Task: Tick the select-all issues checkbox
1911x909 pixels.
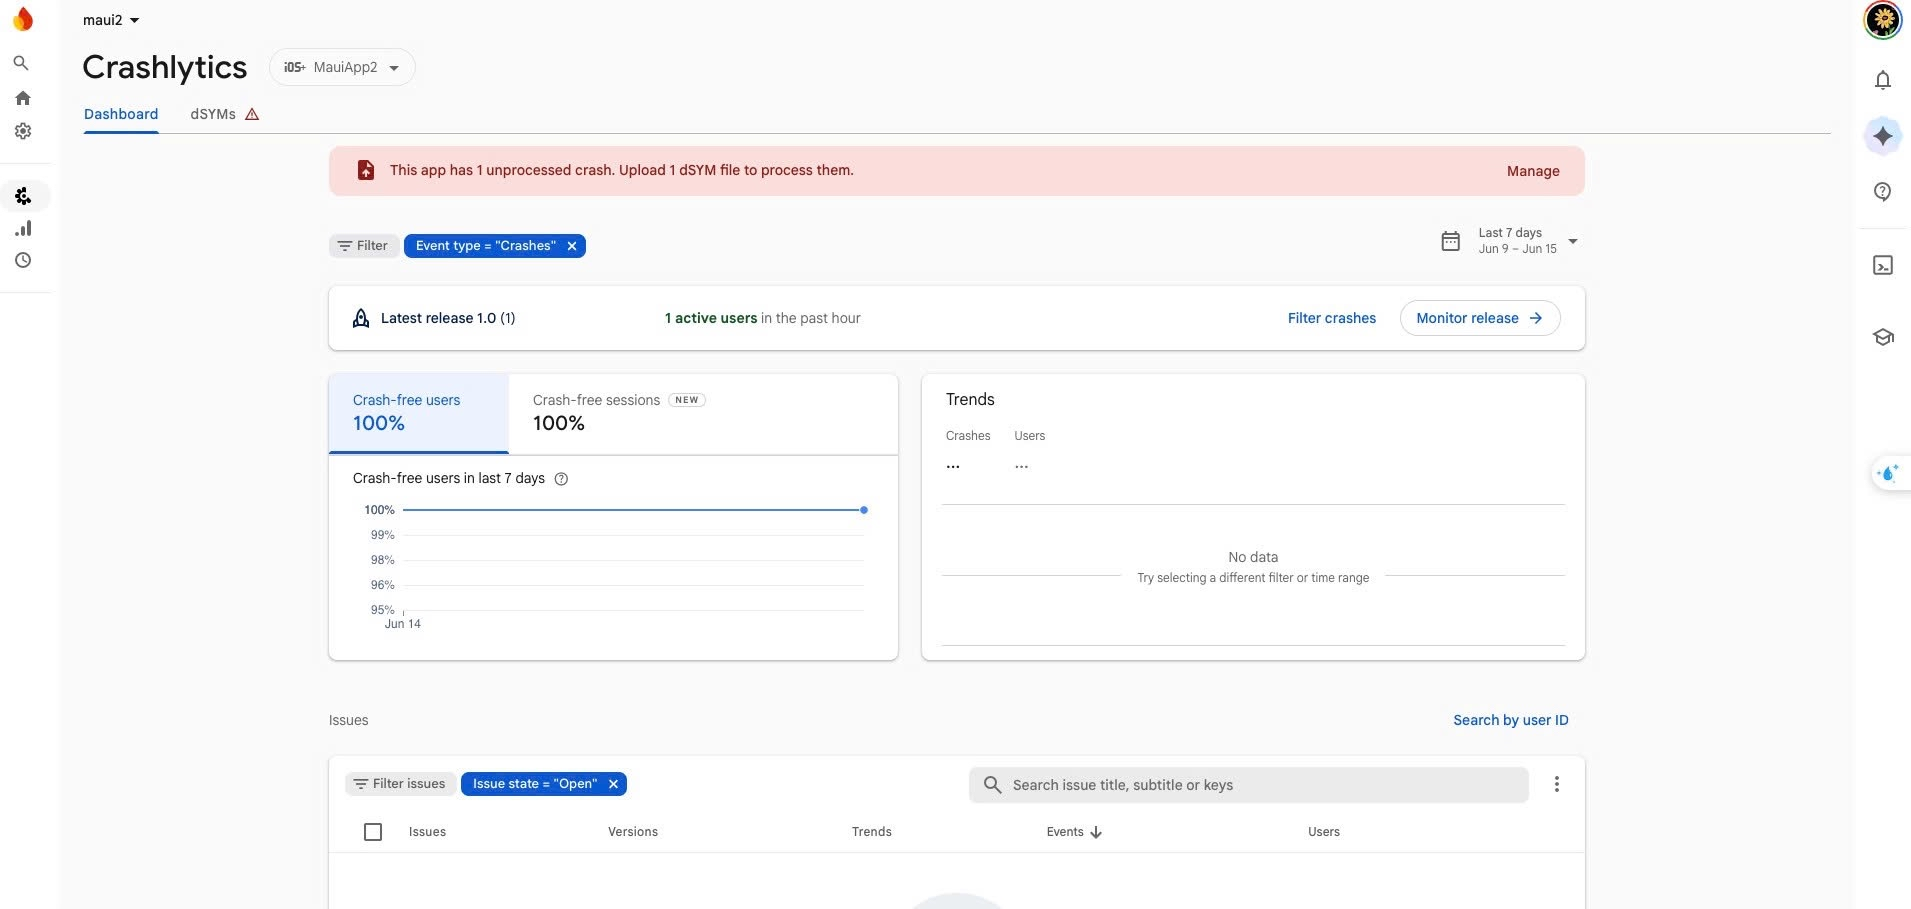Action: tap(373, 832)
